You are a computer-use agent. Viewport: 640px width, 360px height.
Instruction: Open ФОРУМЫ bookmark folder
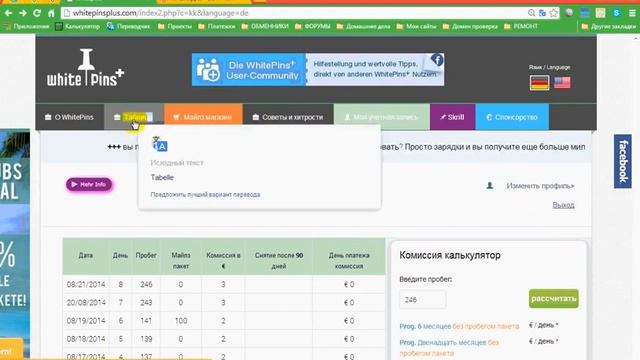point(313,27)
